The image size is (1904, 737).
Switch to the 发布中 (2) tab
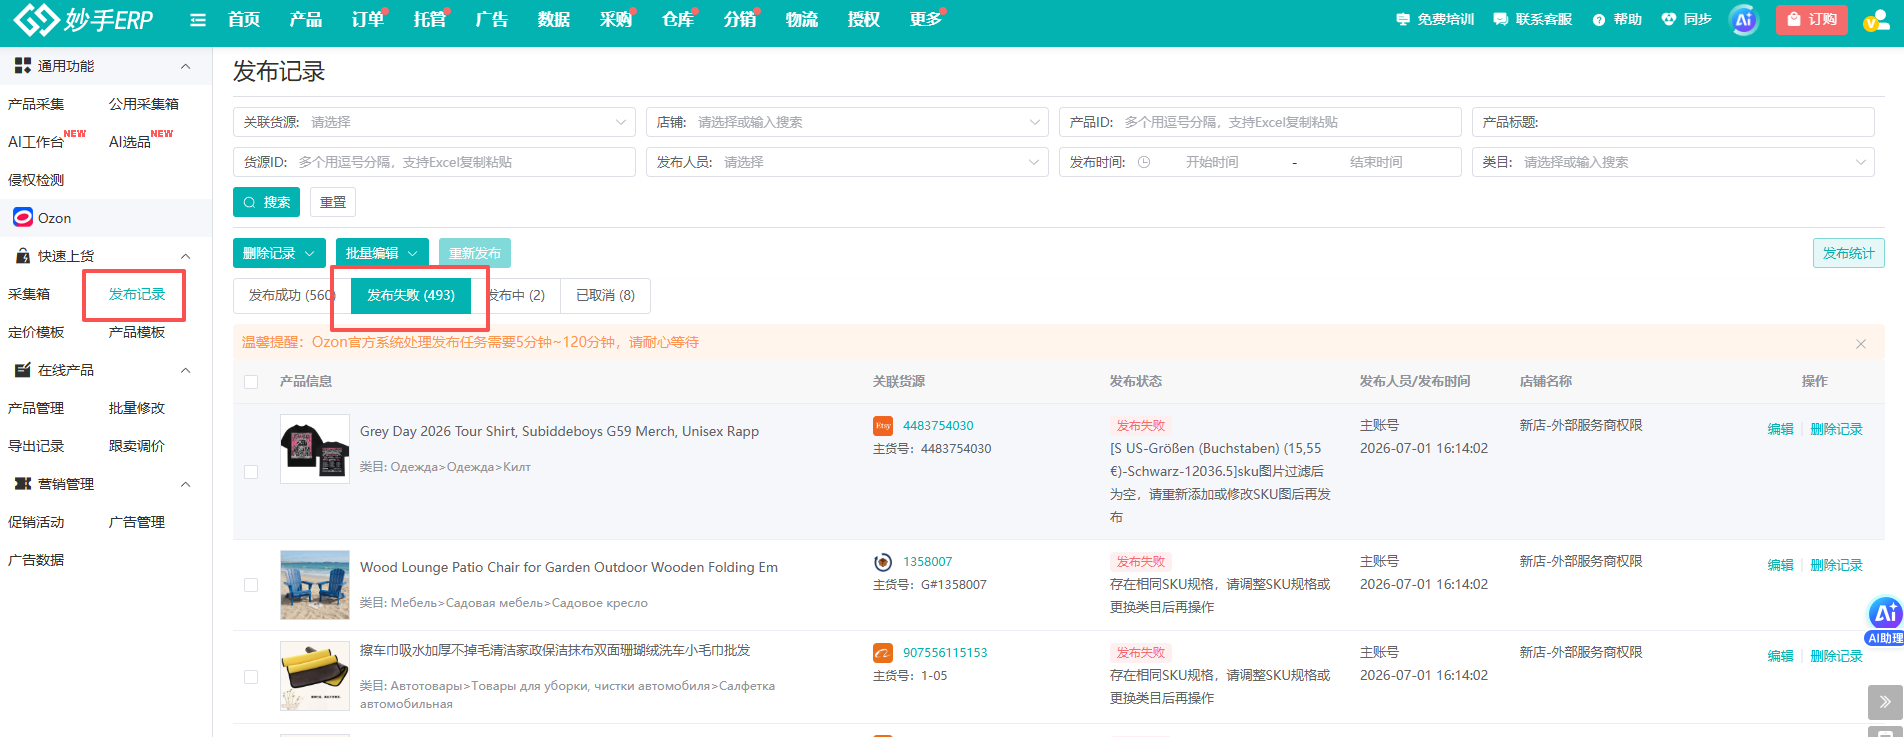coord(516,295)
